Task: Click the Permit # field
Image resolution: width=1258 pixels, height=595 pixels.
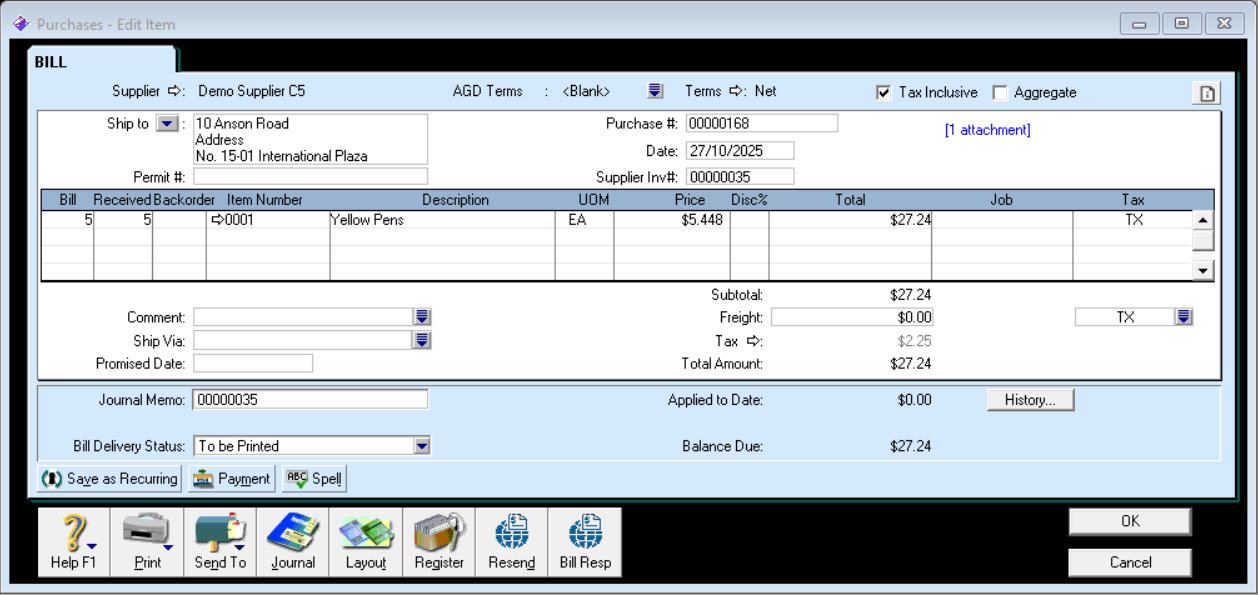Action: click(310, 177)
